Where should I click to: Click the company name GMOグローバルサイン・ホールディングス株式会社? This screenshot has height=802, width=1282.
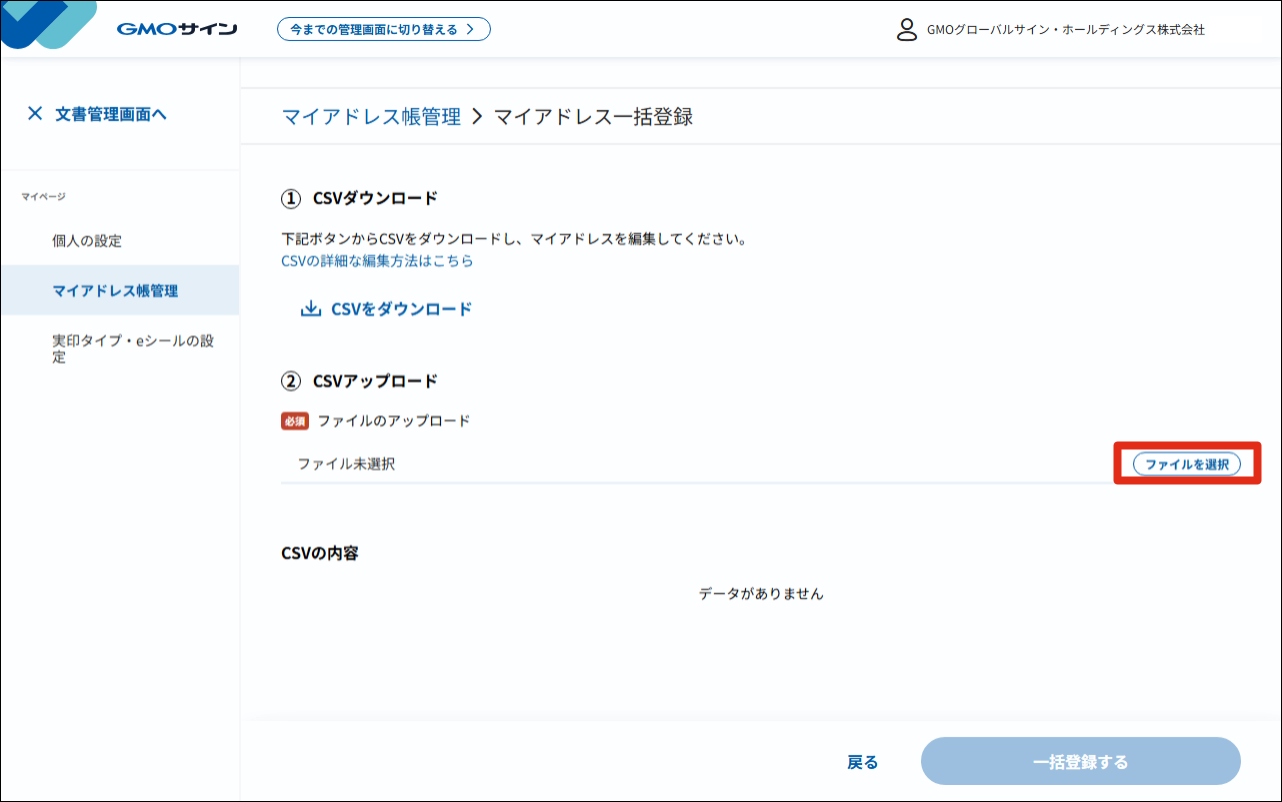tap(1066, 30)
